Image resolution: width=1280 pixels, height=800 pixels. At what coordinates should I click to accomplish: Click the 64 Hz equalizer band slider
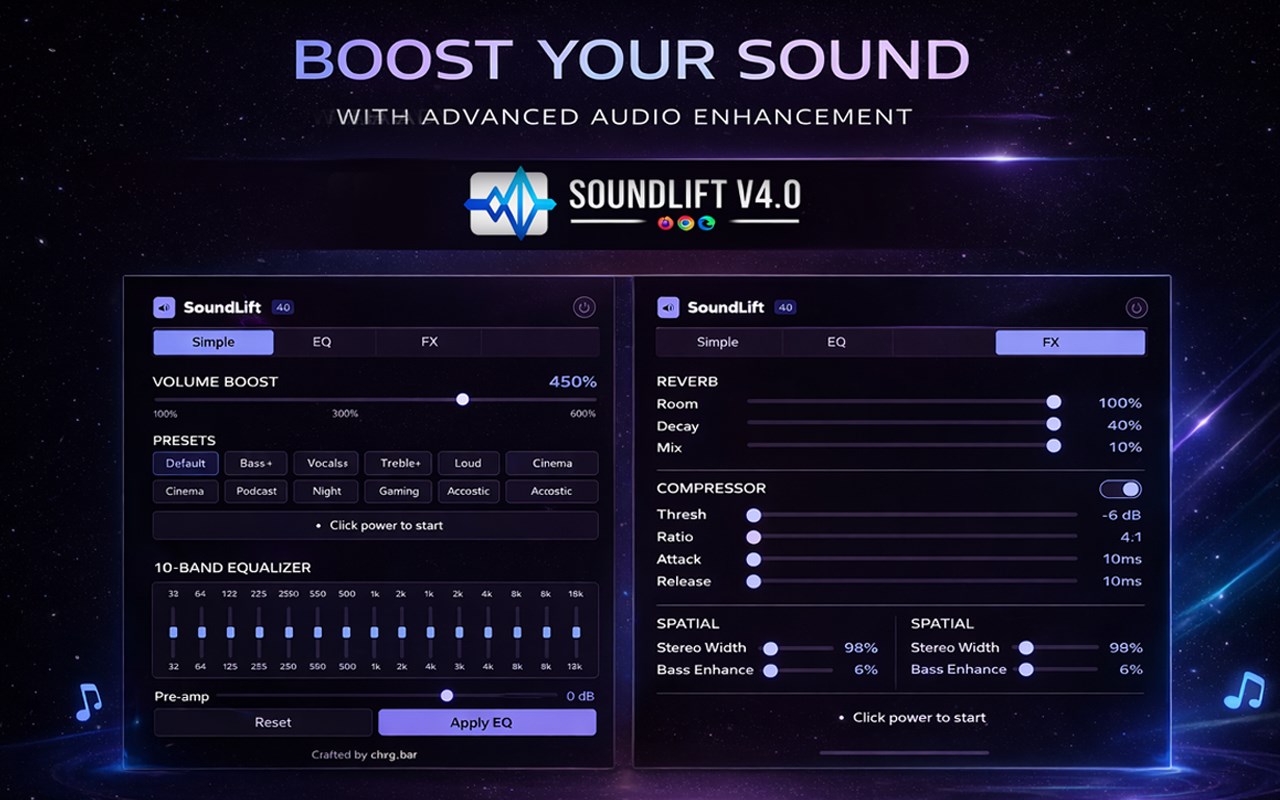click(x=201, y=632)
